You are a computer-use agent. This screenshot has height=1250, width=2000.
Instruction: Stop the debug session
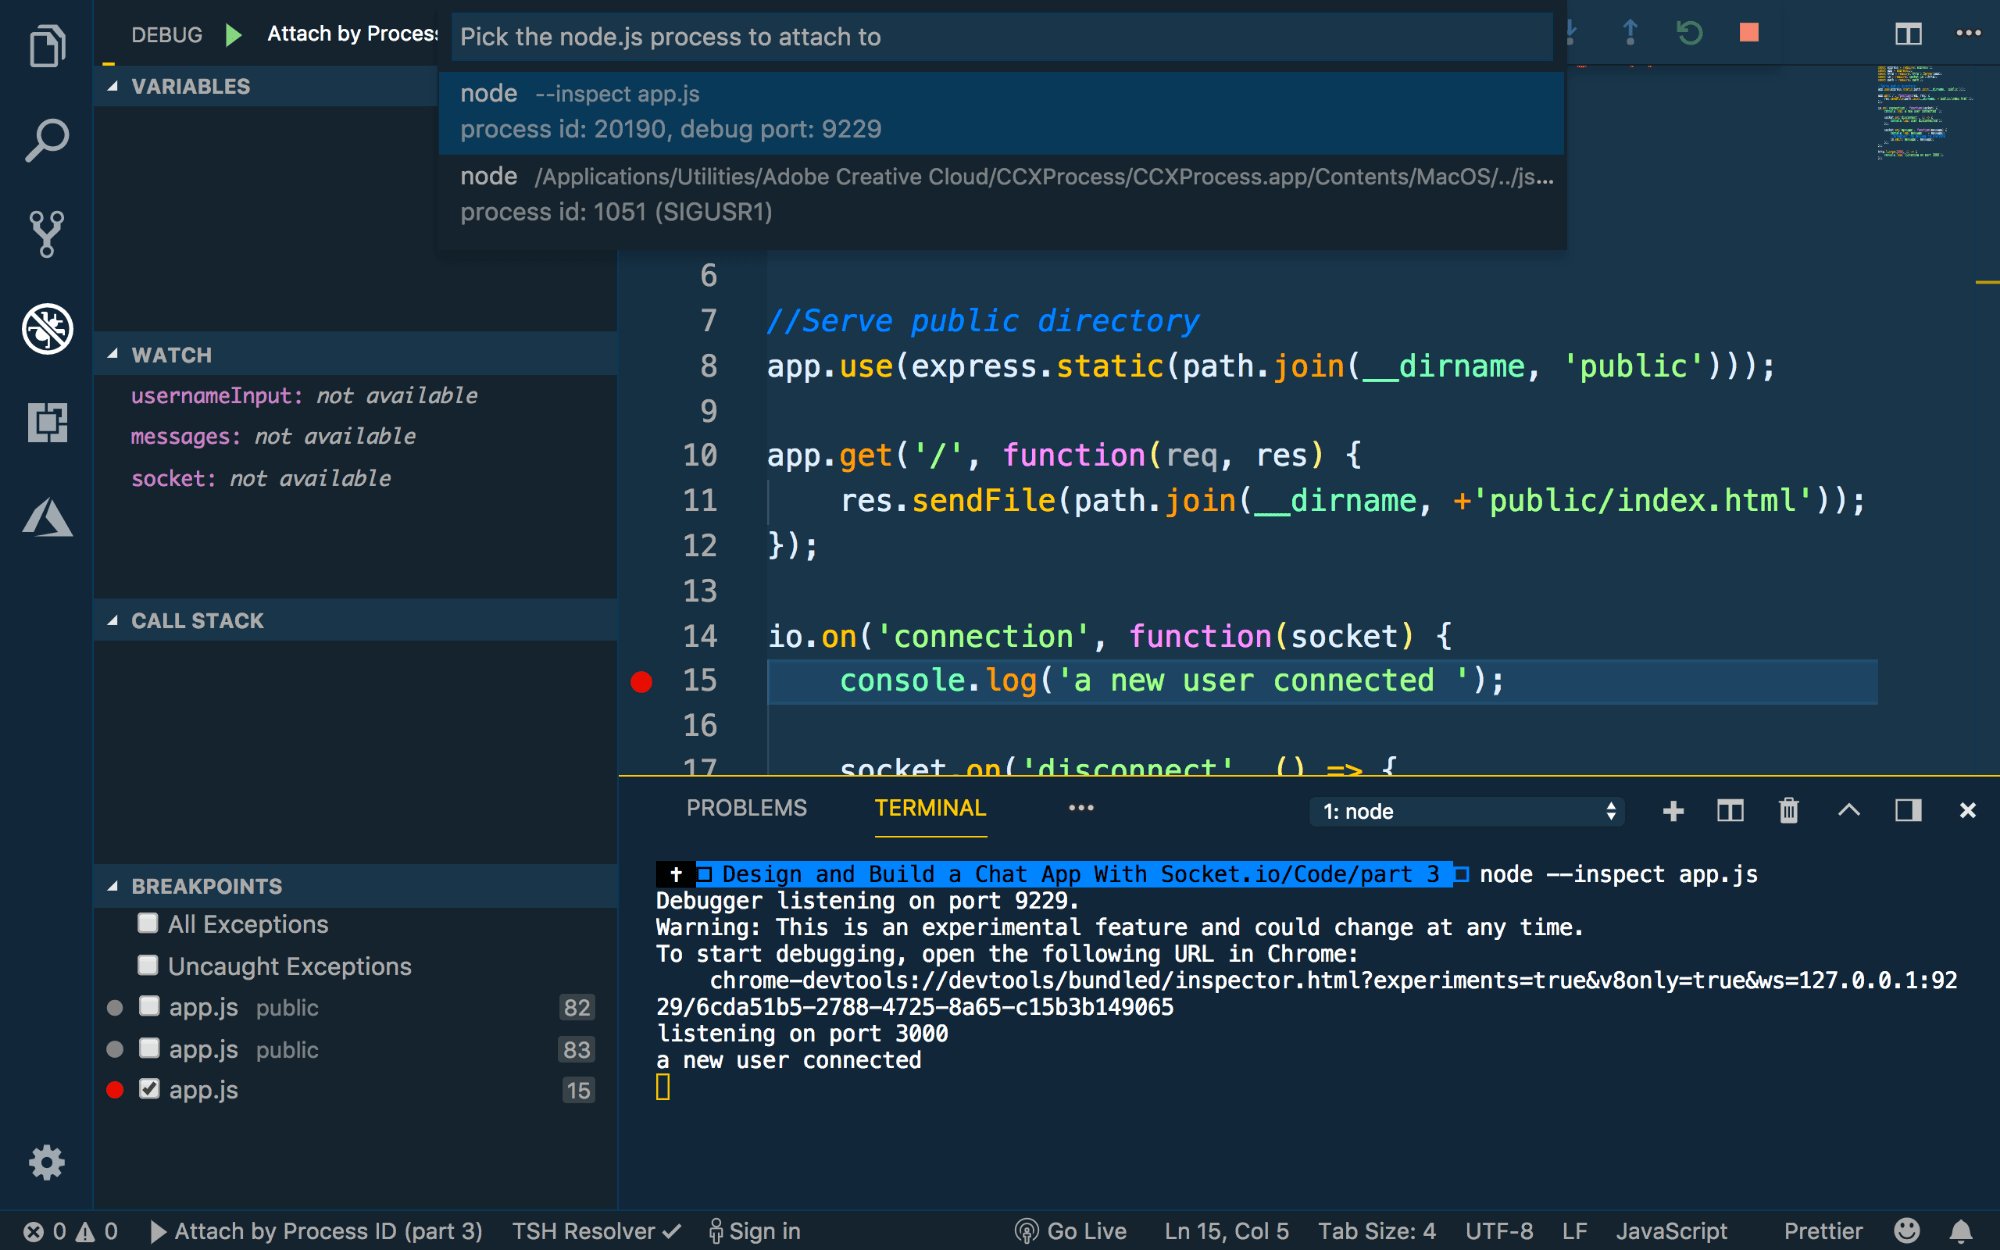1749,33
